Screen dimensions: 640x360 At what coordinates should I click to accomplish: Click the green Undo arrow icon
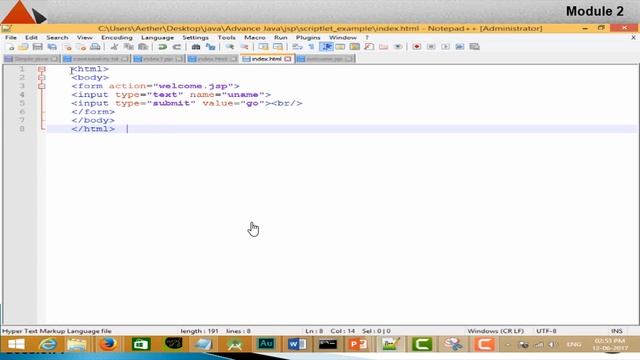(x=162, y=47)
